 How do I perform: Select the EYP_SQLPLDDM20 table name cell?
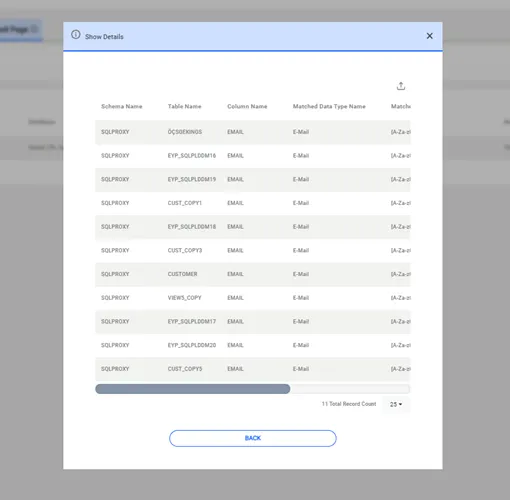coord(192,345)
